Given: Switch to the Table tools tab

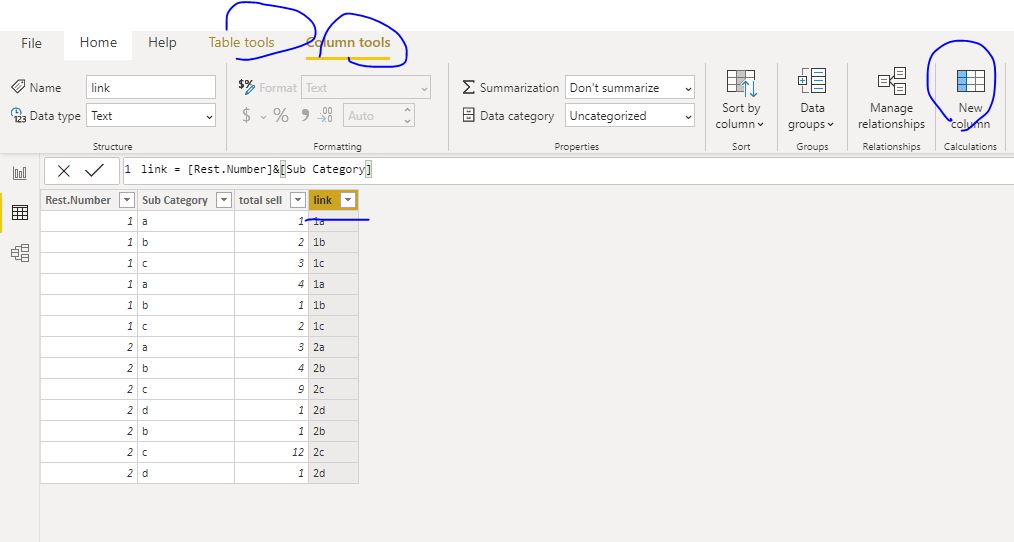Looking at the screenshot, I should (241, 43).
